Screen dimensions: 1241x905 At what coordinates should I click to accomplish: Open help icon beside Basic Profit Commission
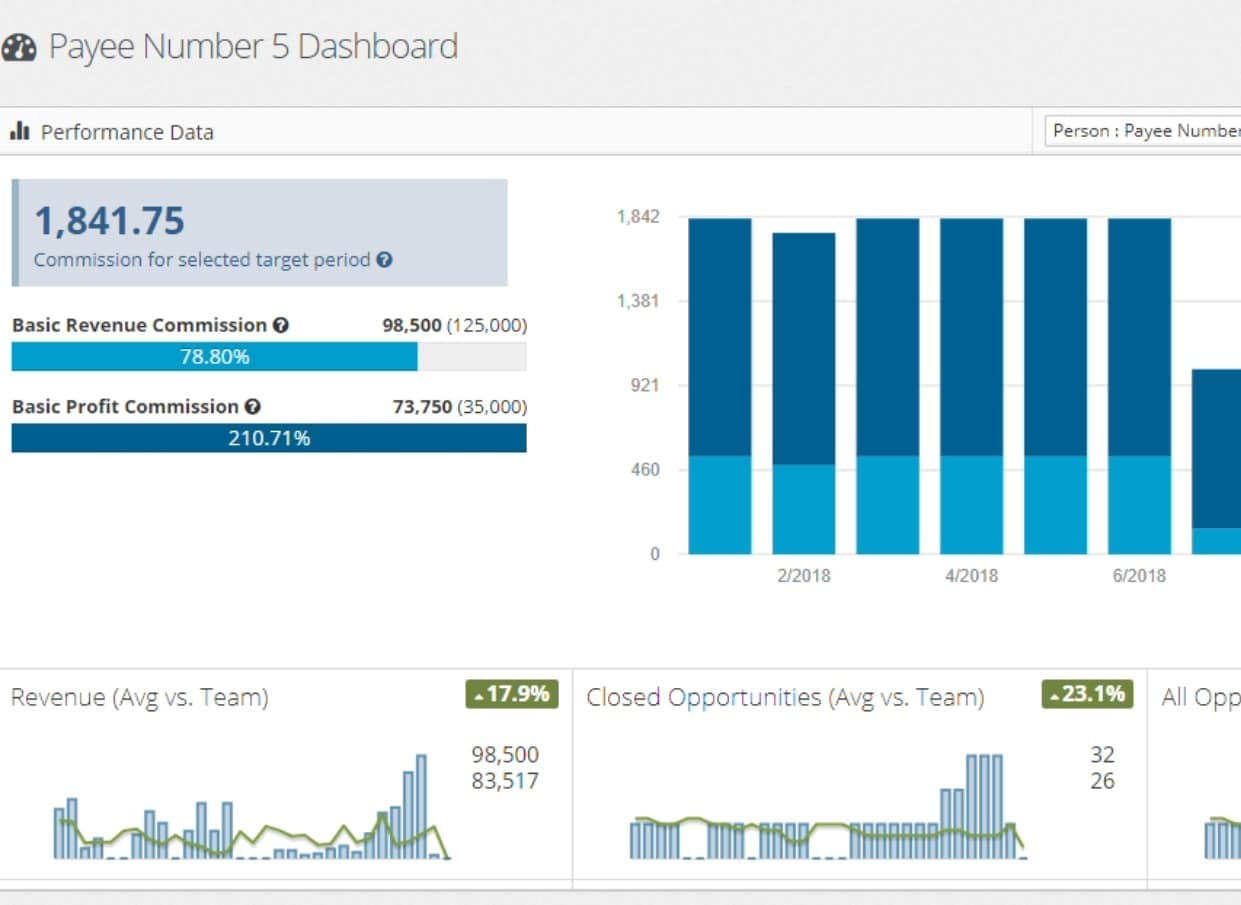pos(253,407)
